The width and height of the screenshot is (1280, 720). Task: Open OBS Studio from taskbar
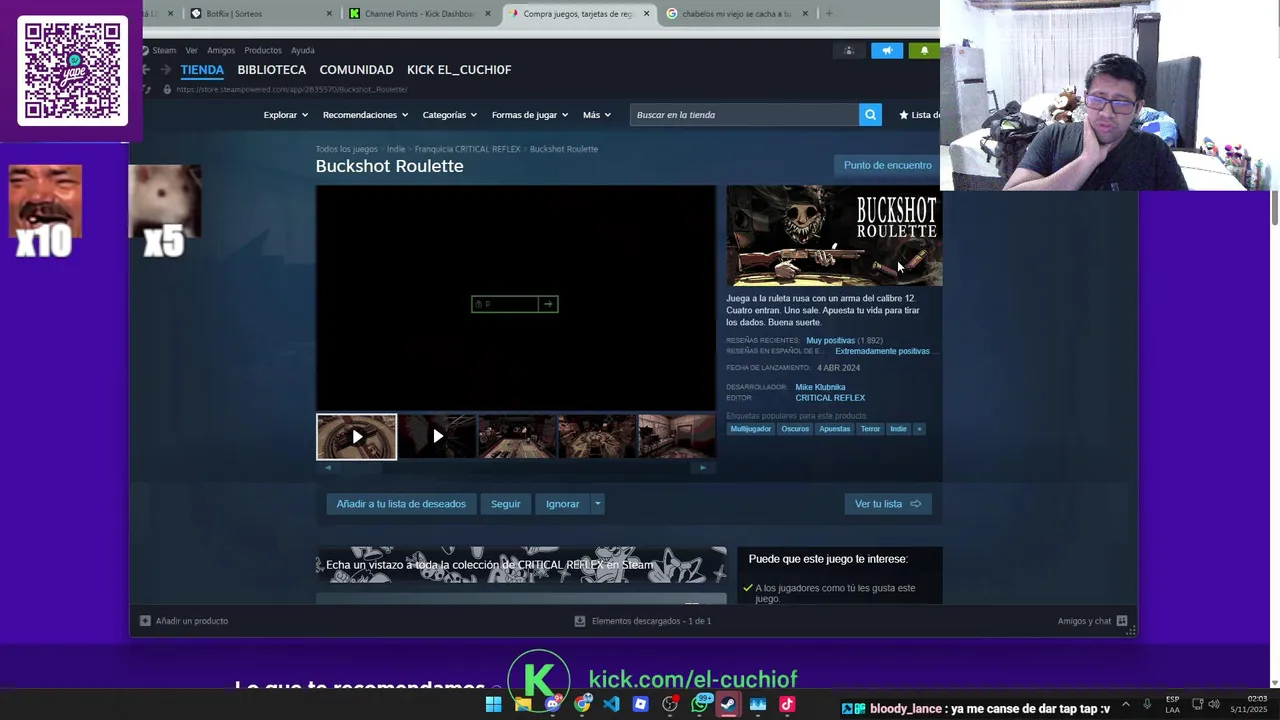(x=670, y=704)
